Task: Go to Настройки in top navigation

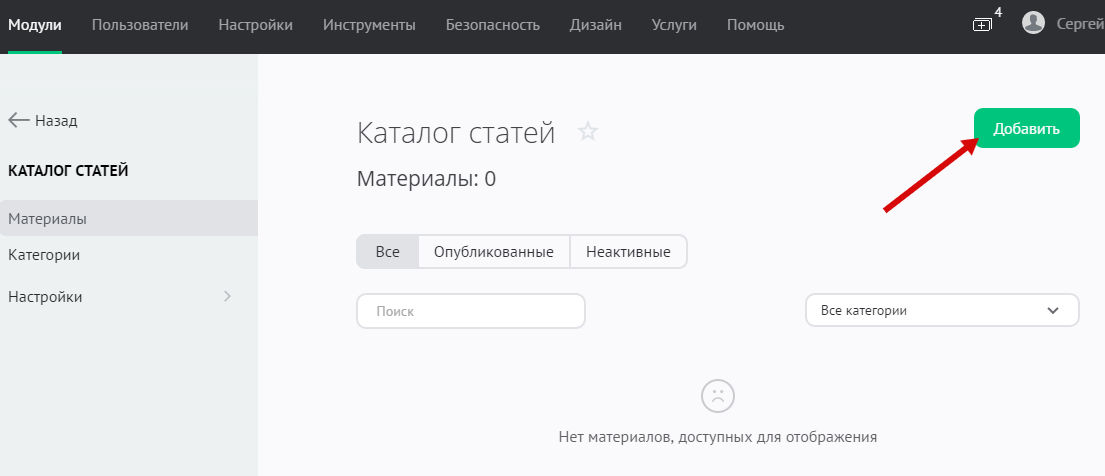Action: [255, 24]
